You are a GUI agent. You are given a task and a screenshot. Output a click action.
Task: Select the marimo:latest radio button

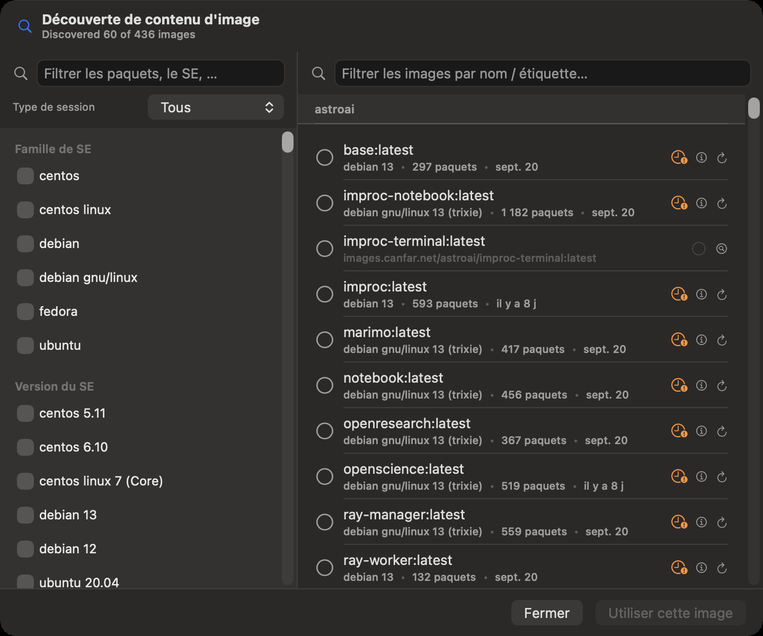(325, 340)
